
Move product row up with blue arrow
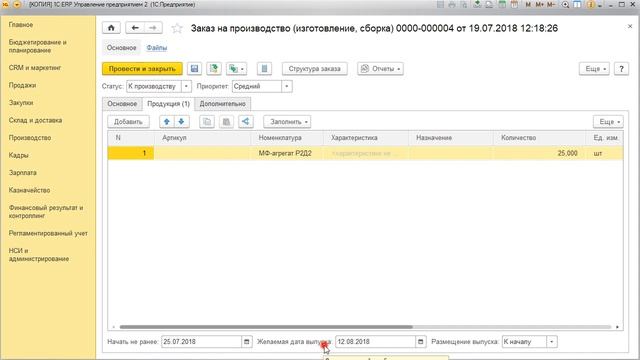coord(167,122)
